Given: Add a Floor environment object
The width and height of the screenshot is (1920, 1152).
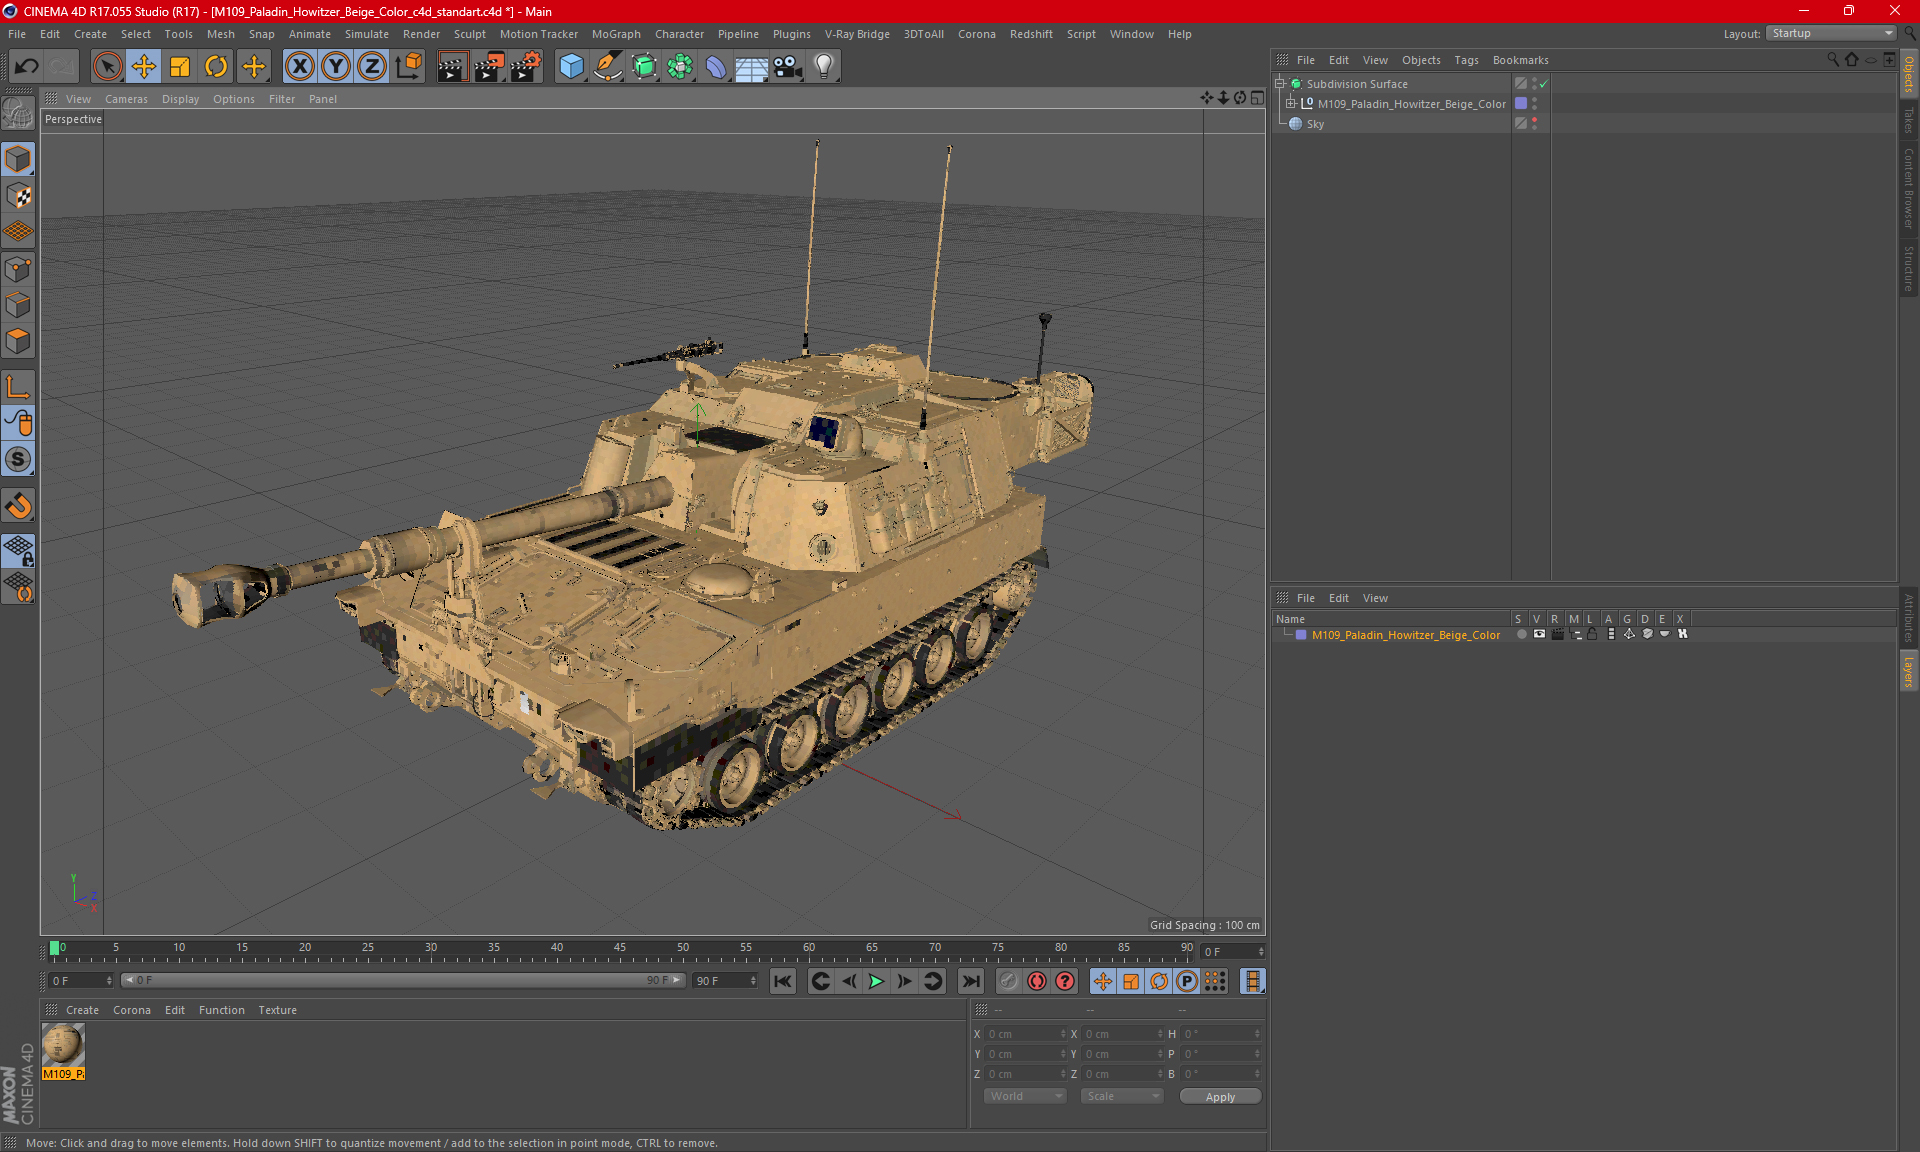Looking at the screenshot, I should [752, 67].
